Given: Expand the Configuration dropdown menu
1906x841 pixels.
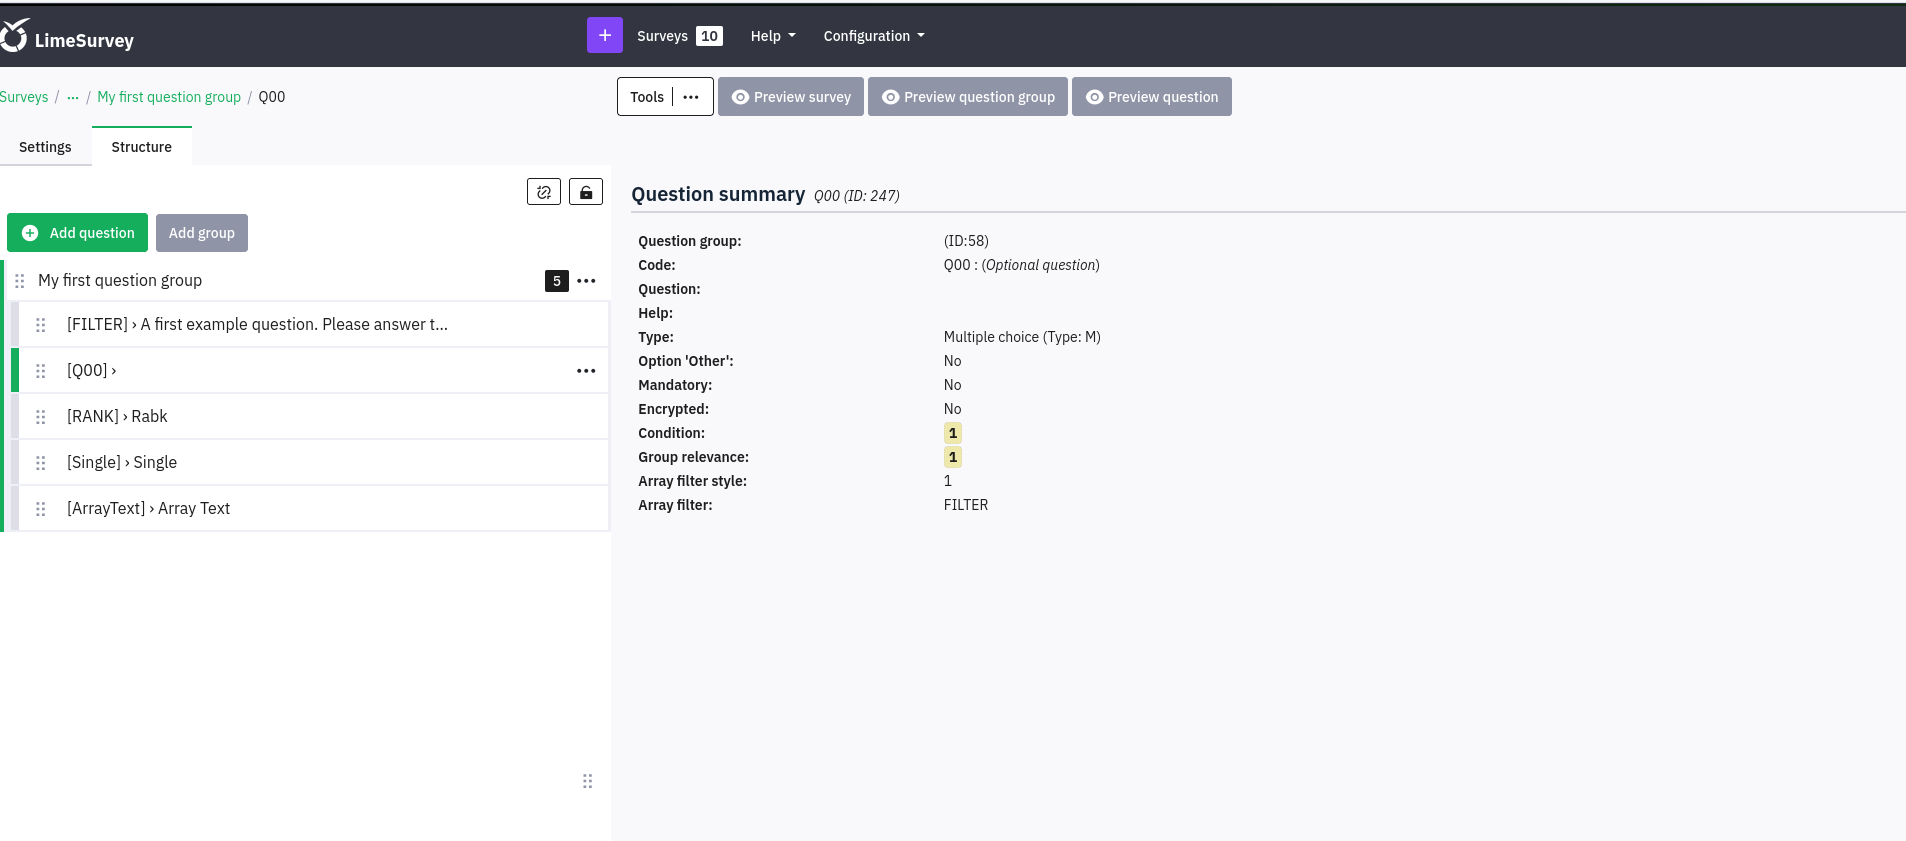Looking at the screenshot, I should [x=873, y=36].
